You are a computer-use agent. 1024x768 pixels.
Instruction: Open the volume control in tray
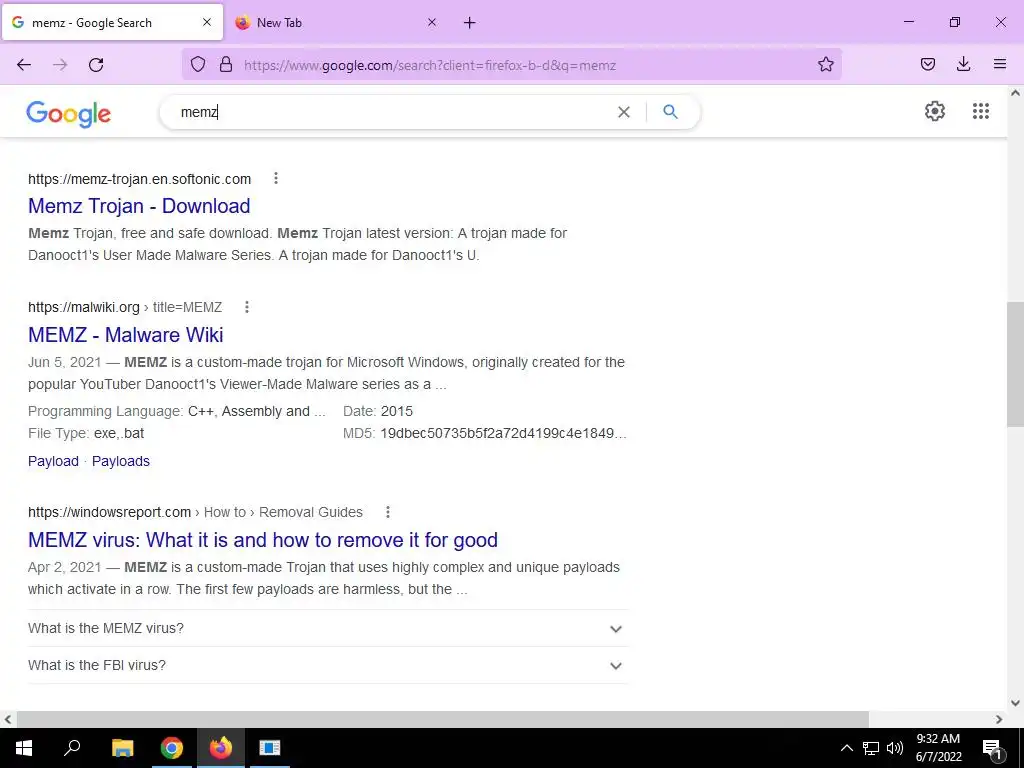pyautogui.click(x=895, y=748)
